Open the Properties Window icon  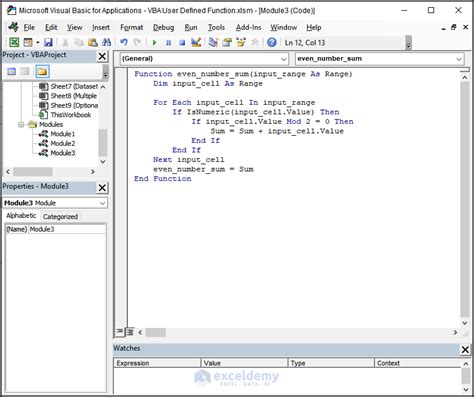pos(227,42)
